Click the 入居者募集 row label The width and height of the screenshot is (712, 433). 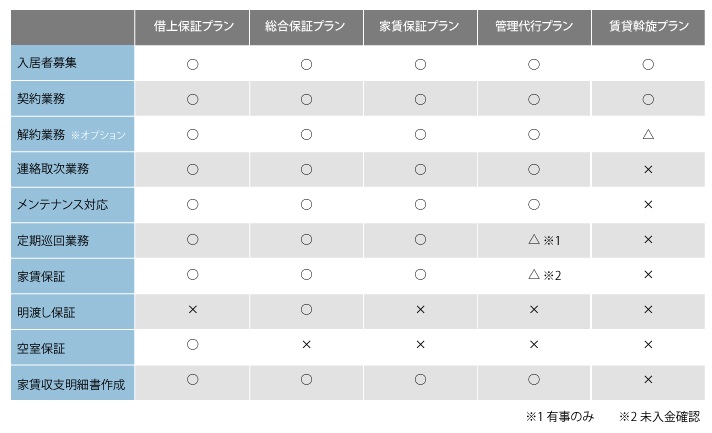(x=47, y=63)
